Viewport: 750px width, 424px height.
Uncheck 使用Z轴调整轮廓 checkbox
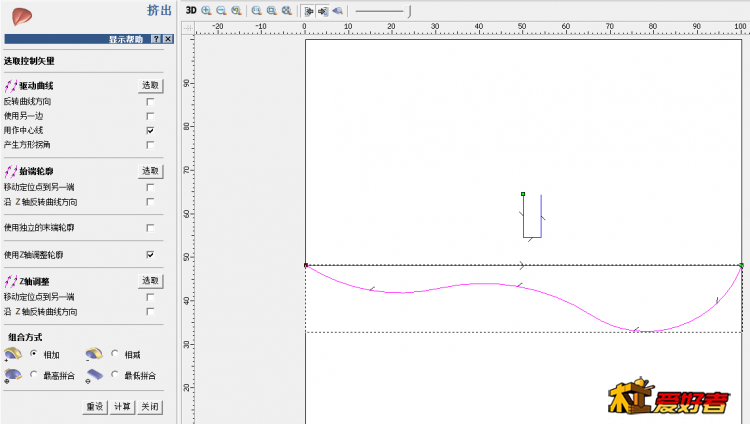(150, 255)
